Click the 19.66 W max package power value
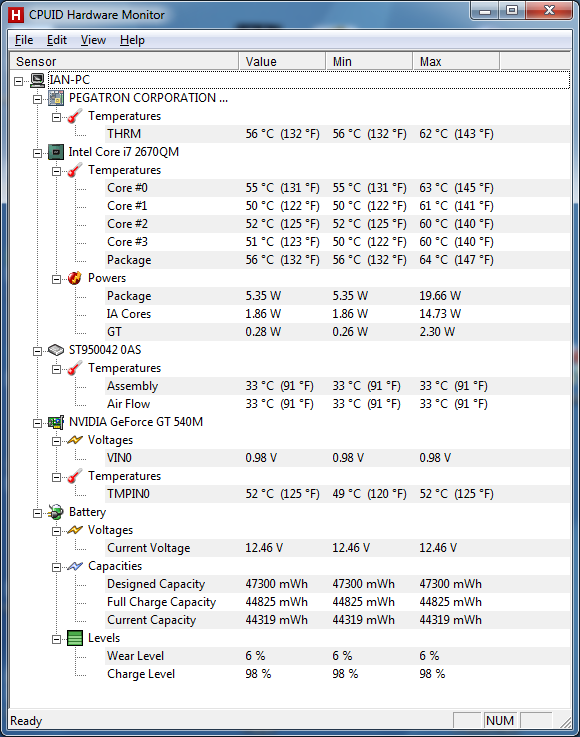 (440, 296)
